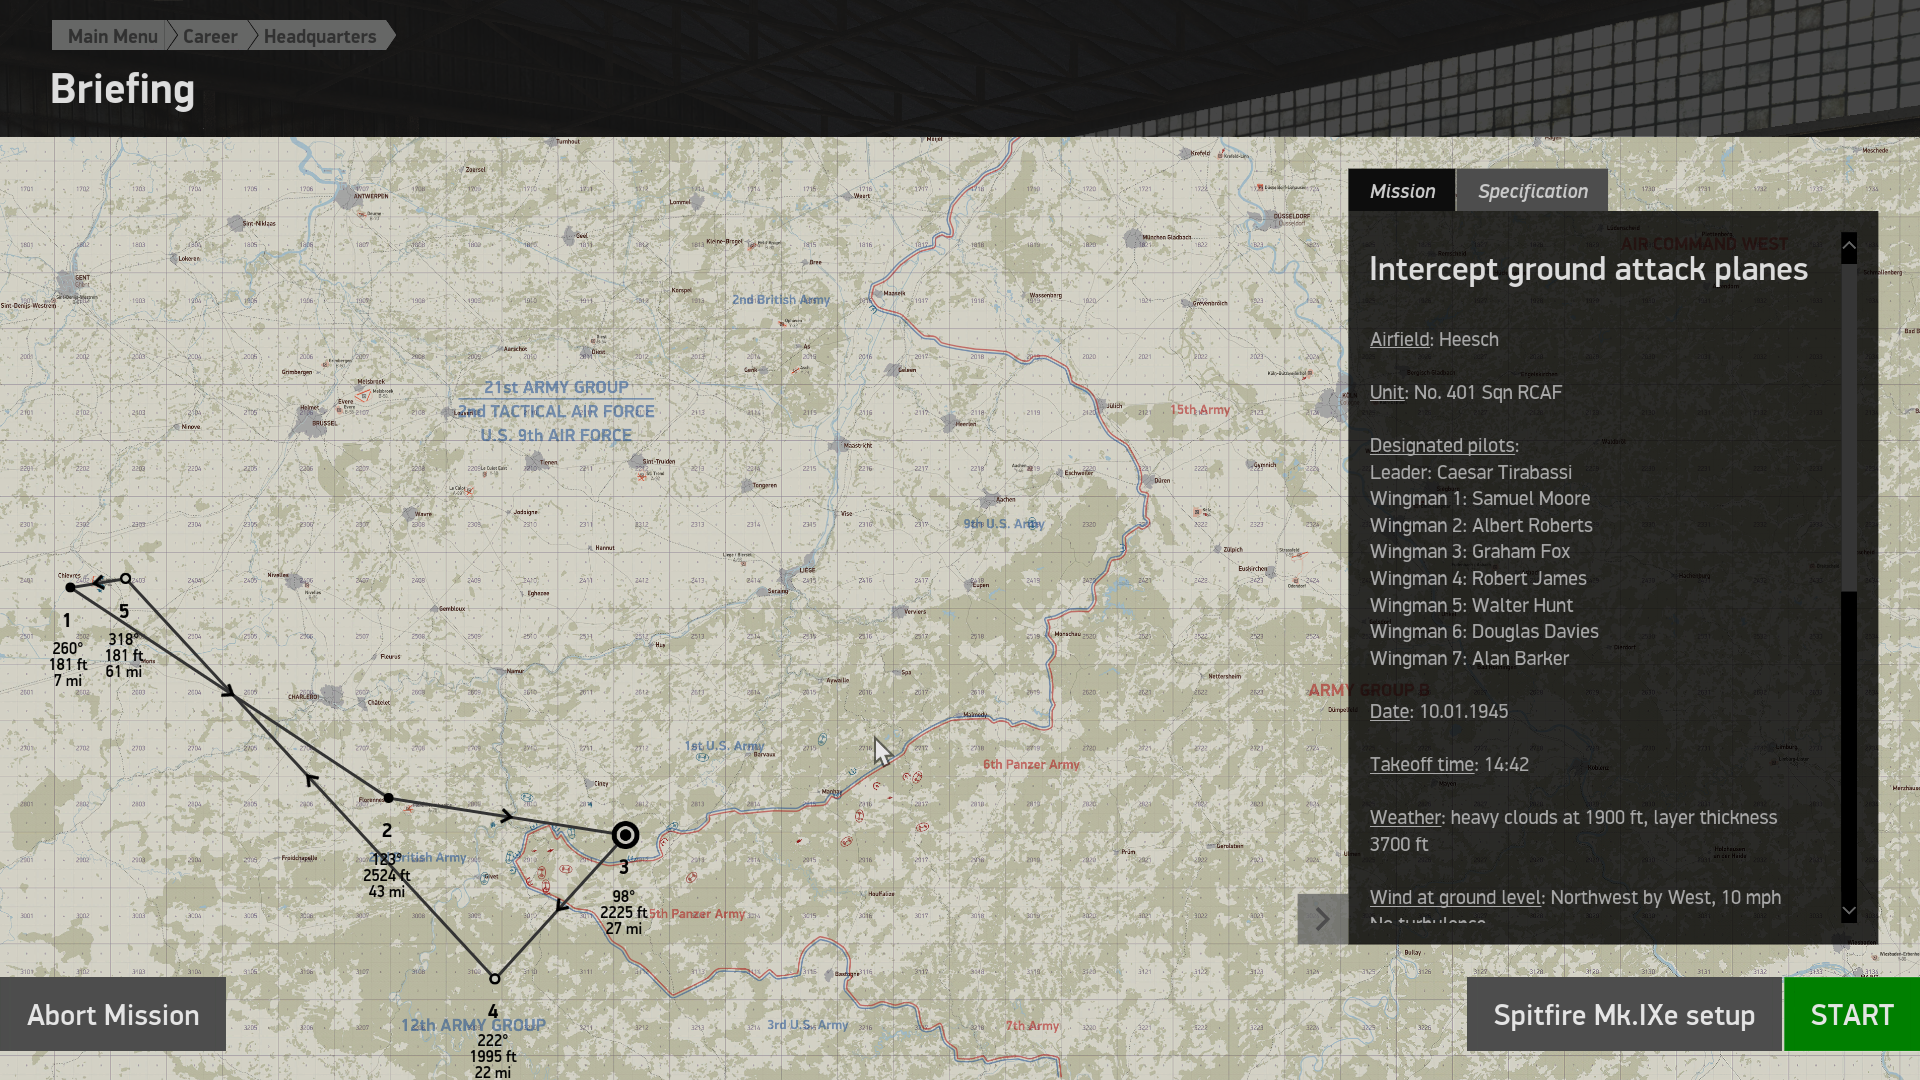This screenshot has width=1920, height=1080.
Task: Click waypoint 4 circle on the route
Action: pyautogui.click(x=494, y=979)
